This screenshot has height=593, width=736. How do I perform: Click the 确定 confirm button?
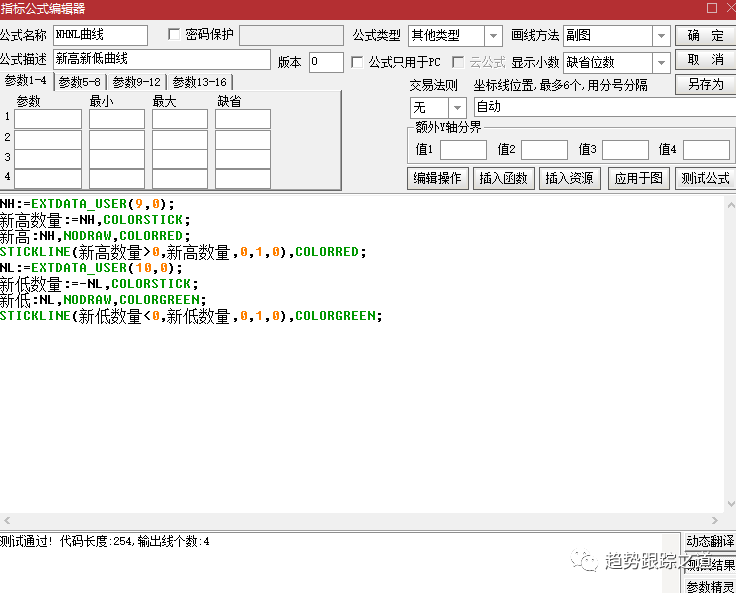(706, 35)
